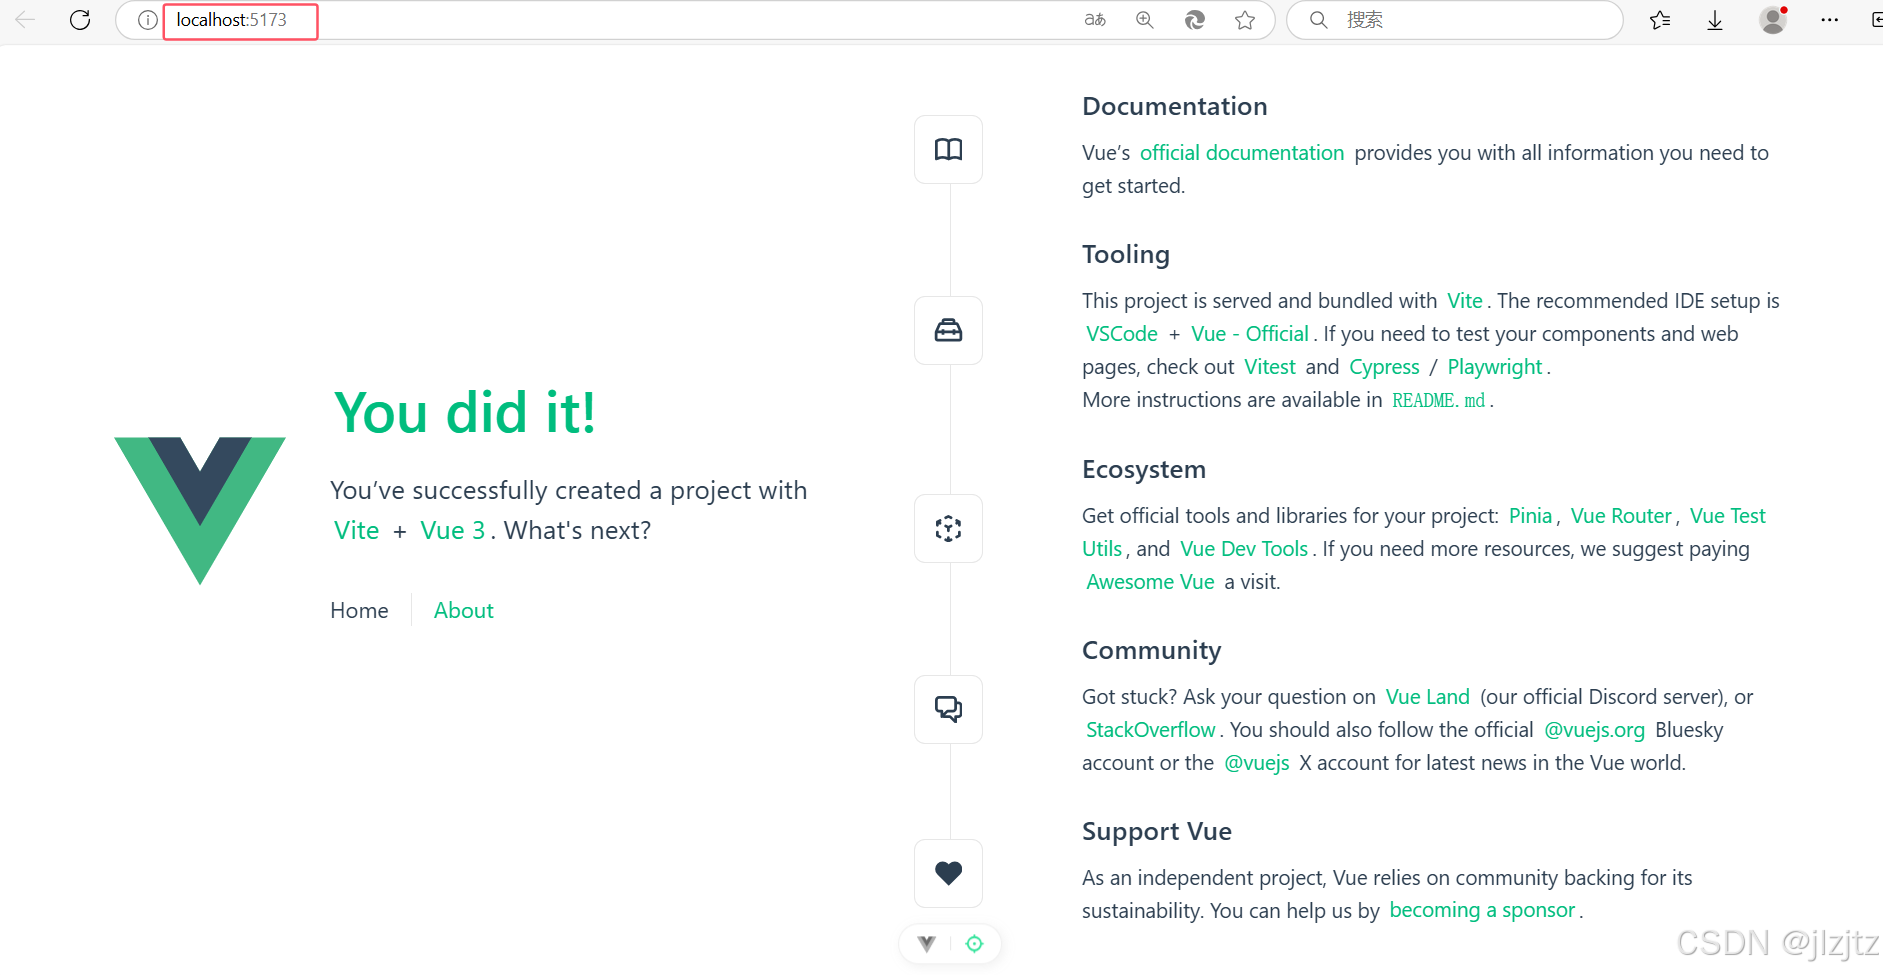1883x975 pixels.
Task: Open the Vue - Official link
Action: coord(1250,334)
